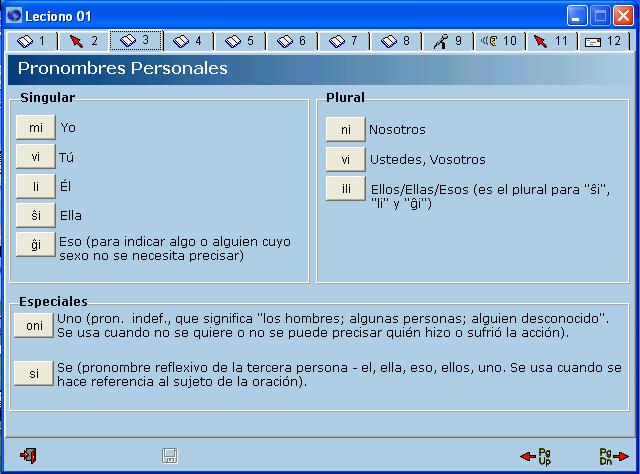640x474 pixels.
Task: Click the 'Plural' group label
Action: tap(345, 98)
